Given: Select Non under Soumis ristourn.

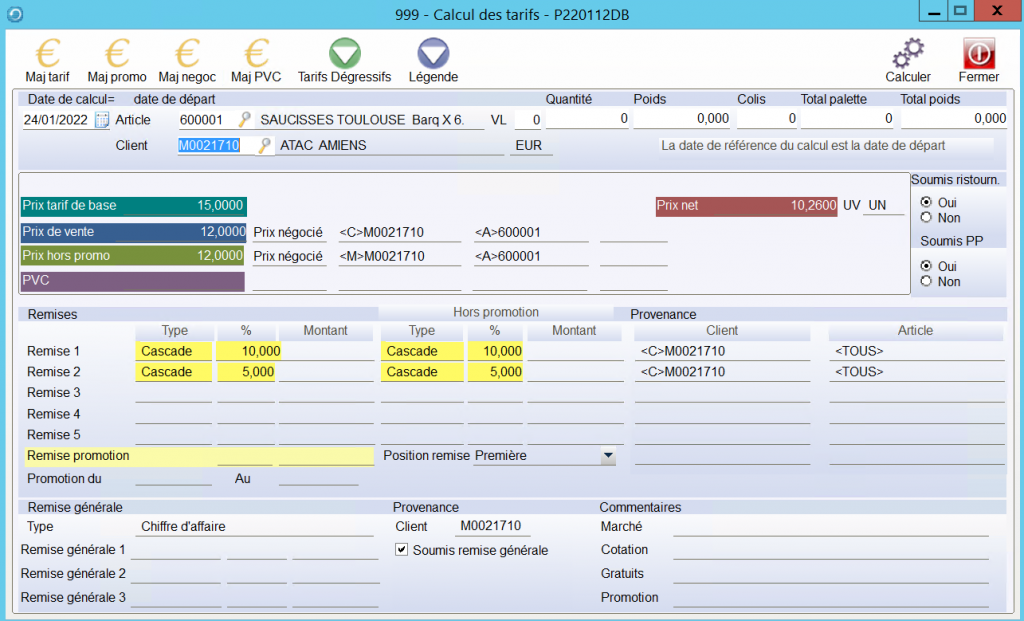Looking at the screenshot, I should pyautogui.click(x=926, y=217).
